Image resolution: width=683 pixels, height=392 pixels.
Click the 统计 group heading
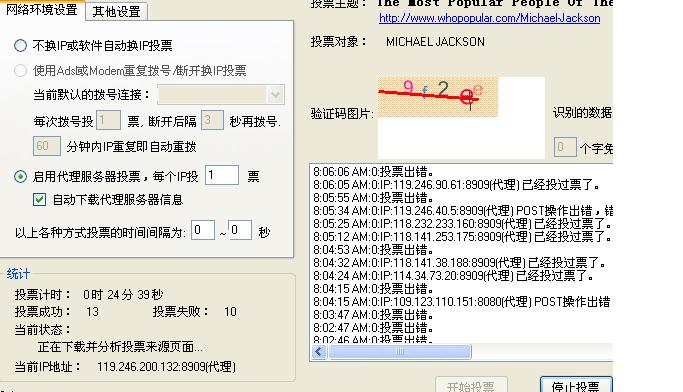click(18, 274)
